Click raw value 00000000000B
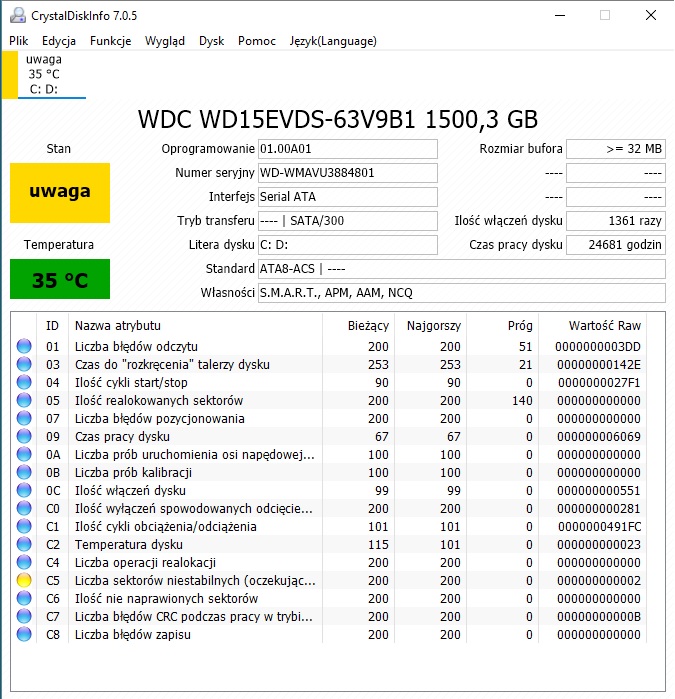 (599, 617)
